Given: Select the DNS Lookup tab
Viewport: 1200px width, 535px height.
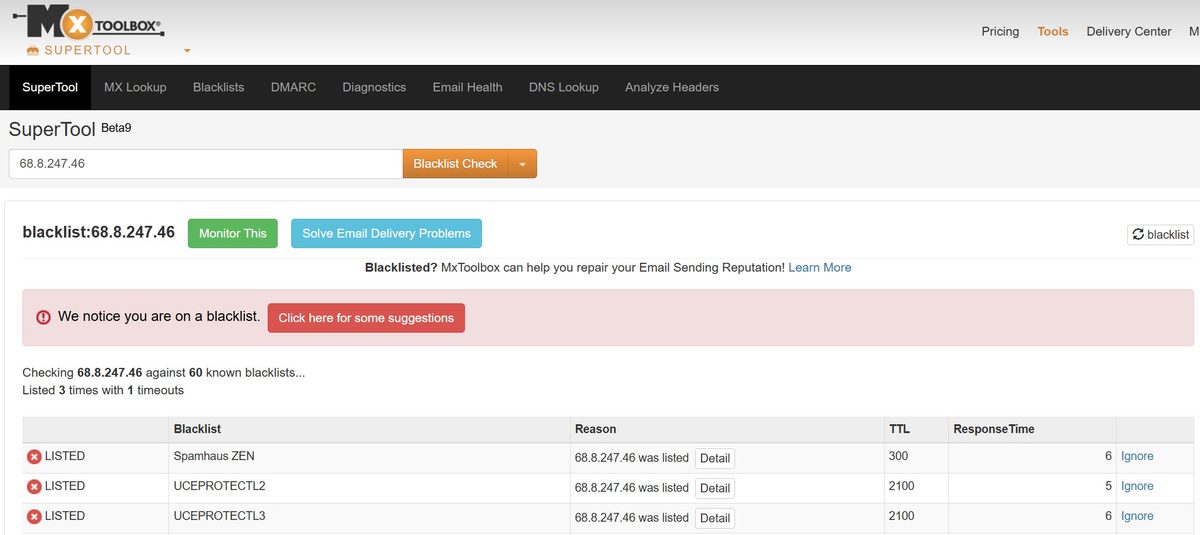Looking at the screenshot, I should click(564, 87).
